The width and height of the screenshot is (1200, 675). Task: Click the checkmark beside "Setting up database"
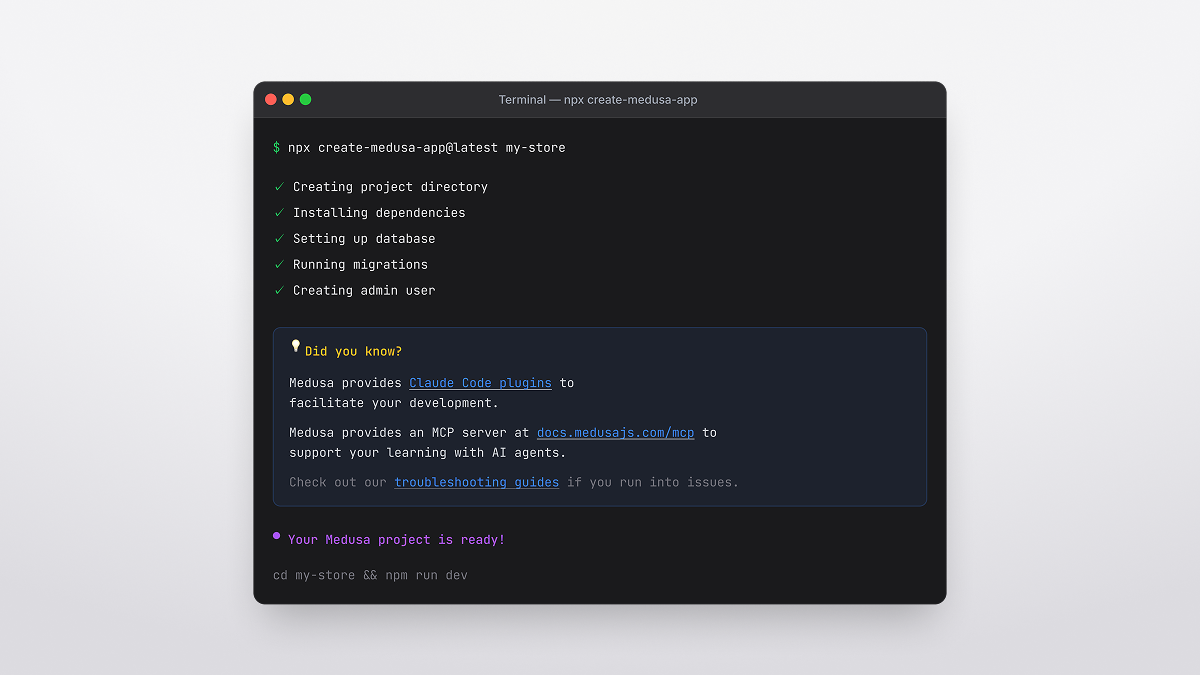tap(280, 239)
